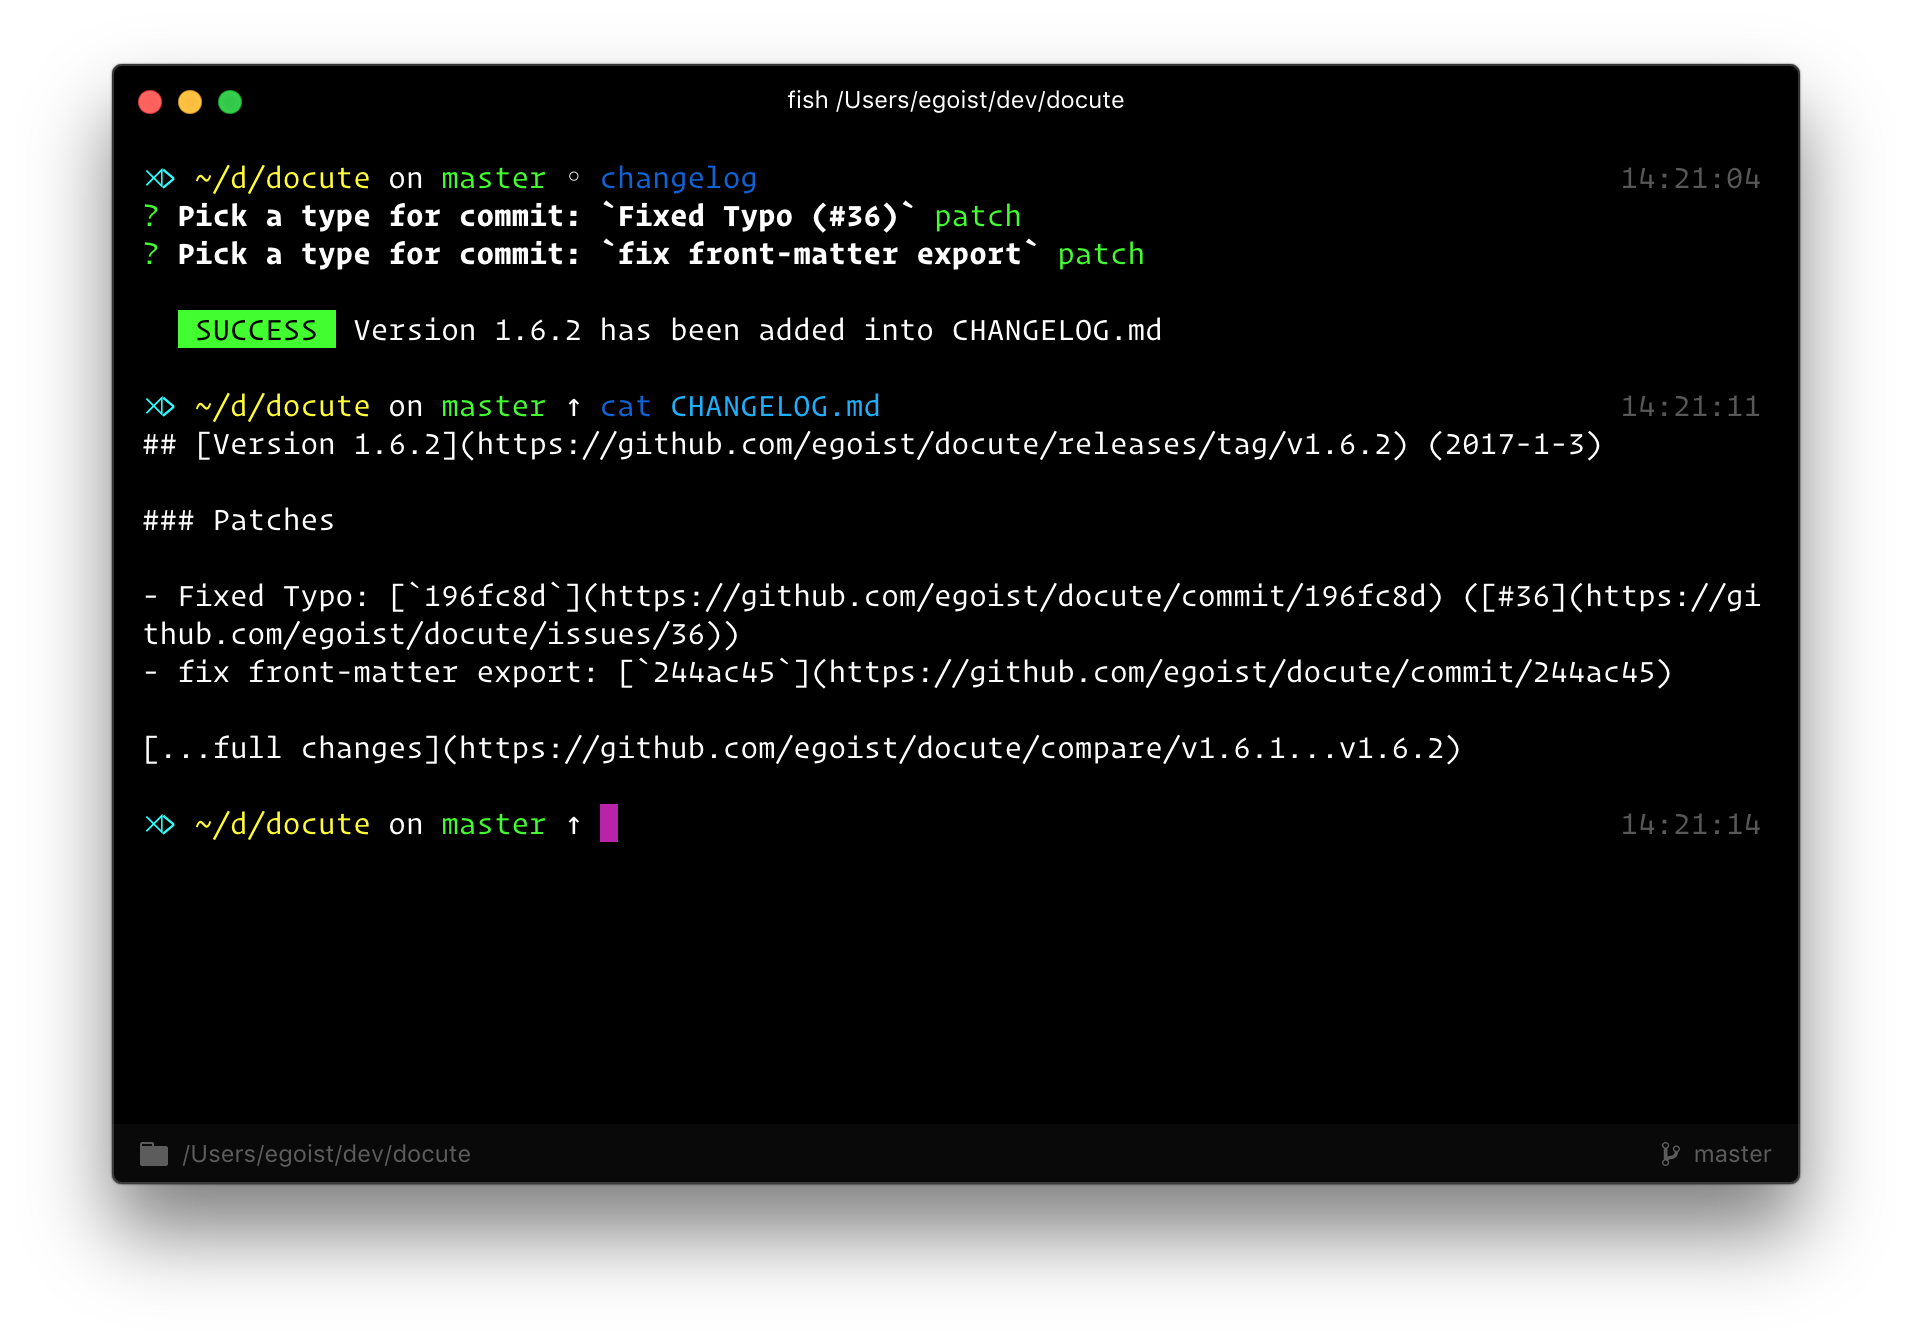
Task: Click the red close window button
Action: [150, 102]
